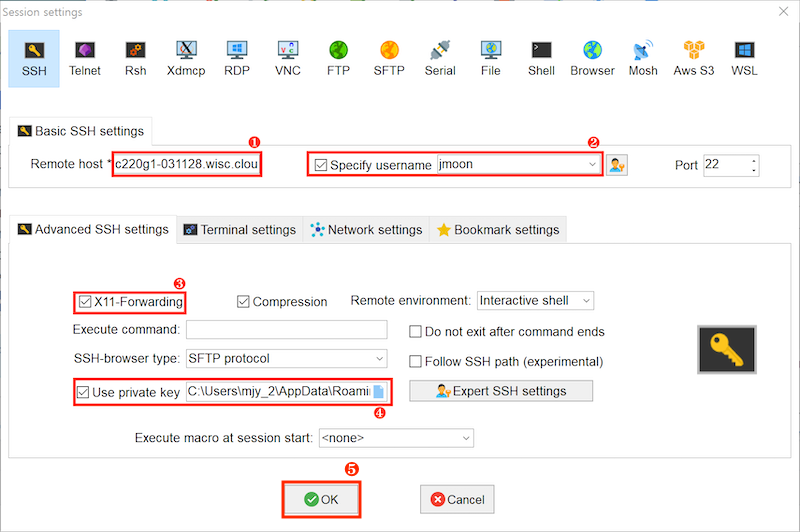
Task: Click the Port number field
Action: coord(727,165)
